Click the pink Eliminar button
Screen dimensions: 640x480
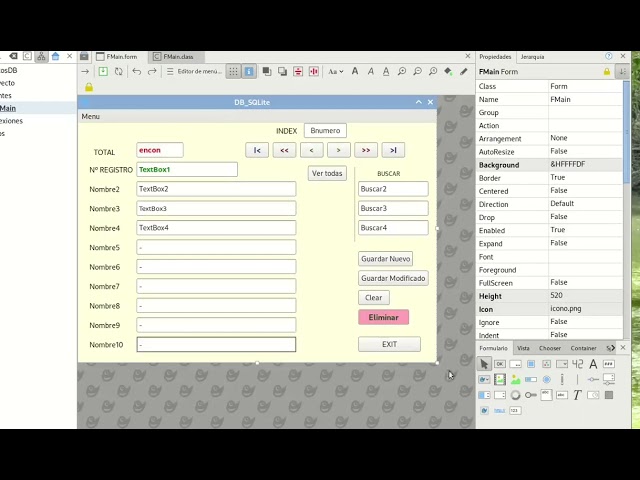(x=383, y=317)
